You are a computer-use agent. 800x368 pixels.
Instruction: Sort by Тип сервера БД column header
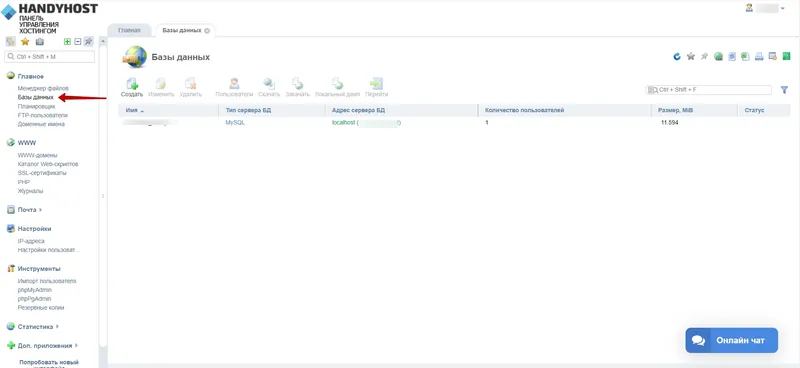(x=272, y=110)
